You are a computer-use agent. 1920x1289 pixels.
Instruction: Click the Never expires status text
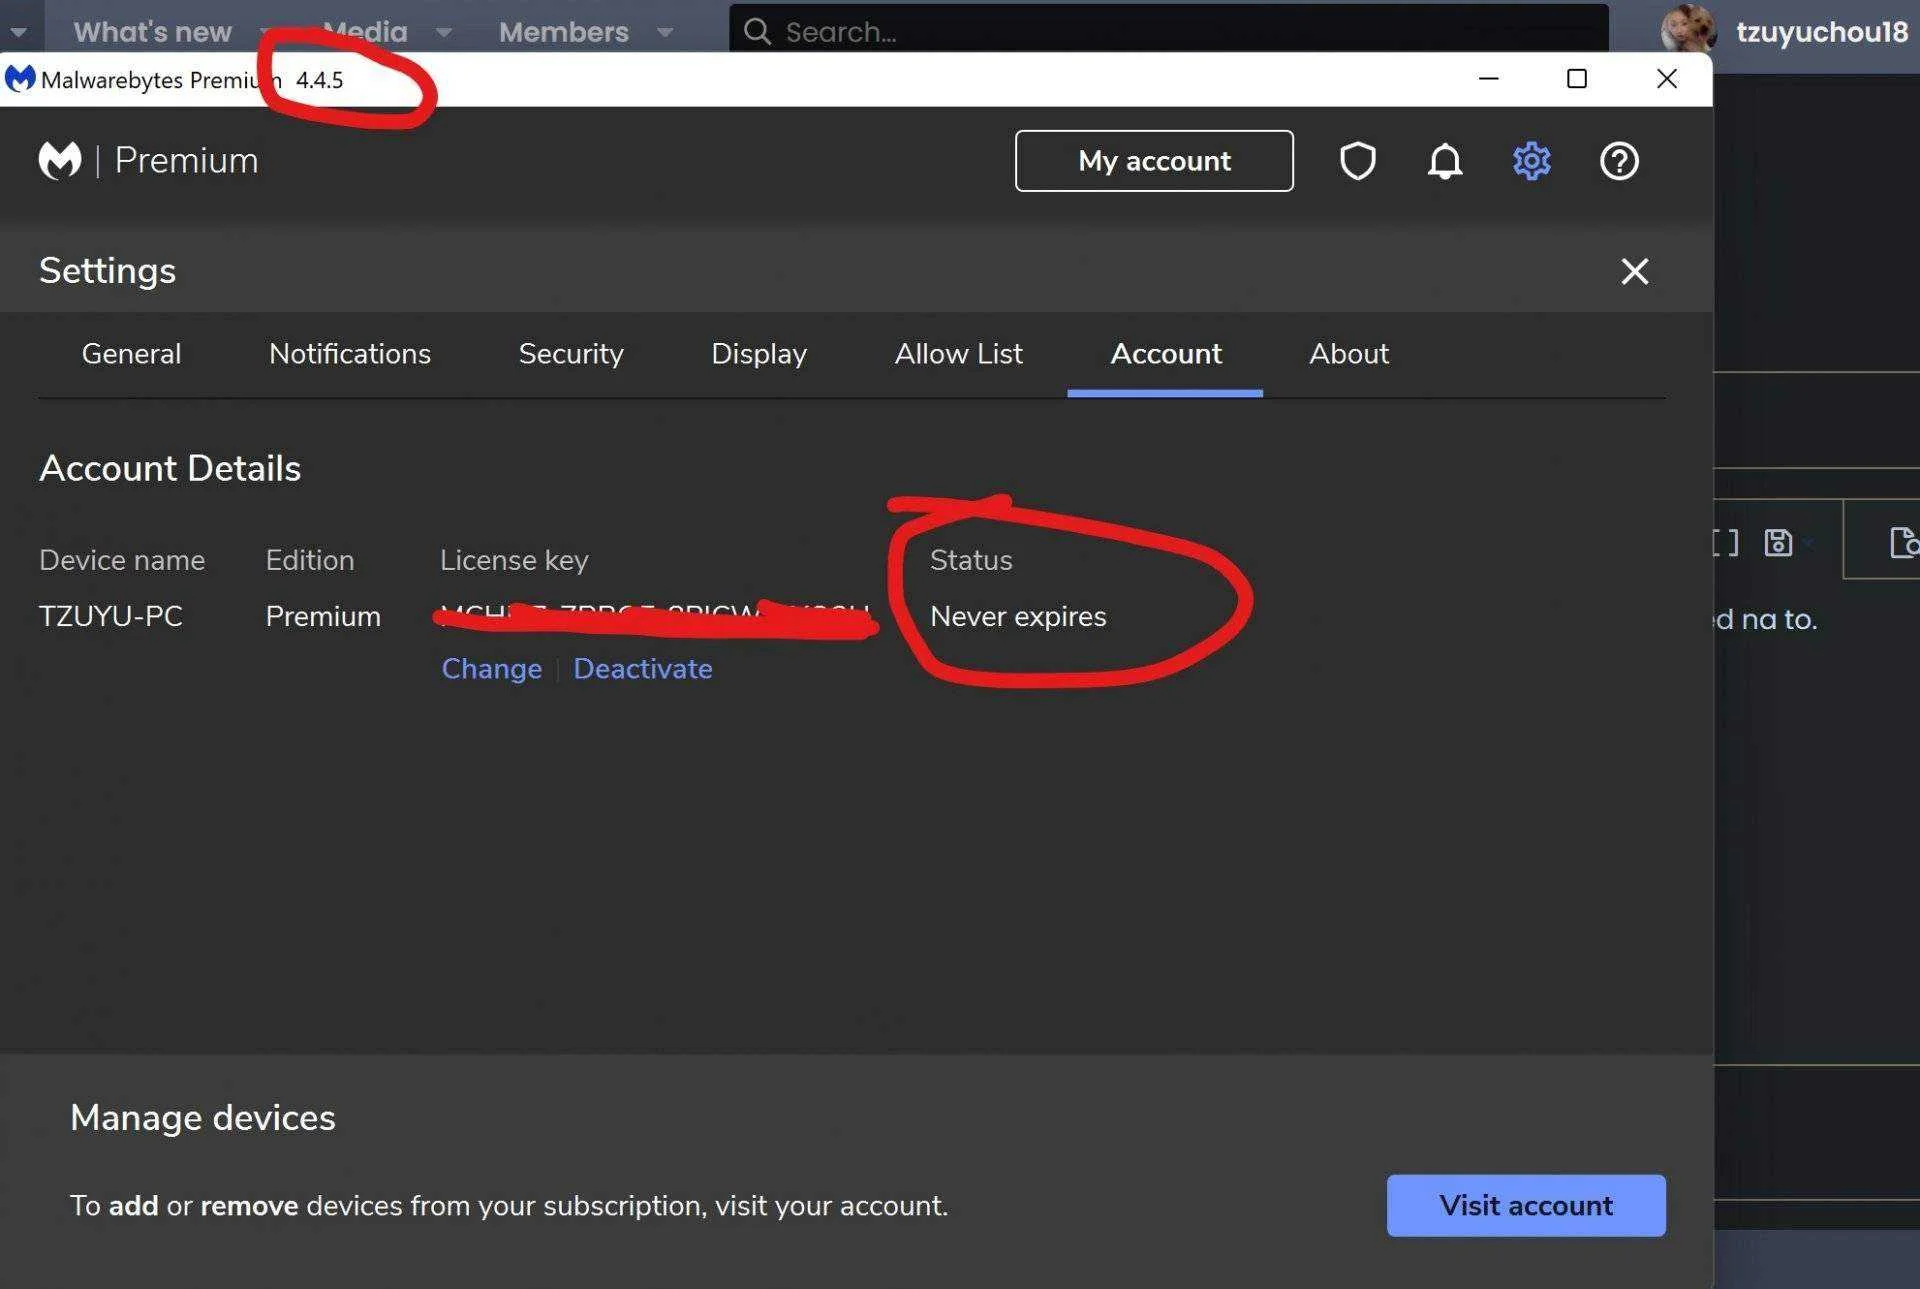1018,616
